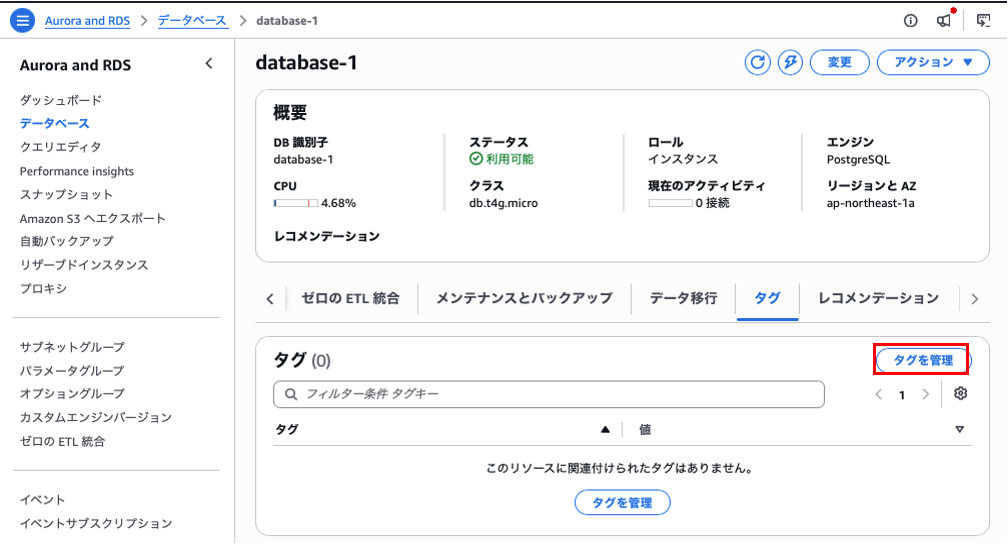The width and height of the screenshot is (1008, 544).
Task: Click page number 1 in pagination
Action: tap(902, 395)
